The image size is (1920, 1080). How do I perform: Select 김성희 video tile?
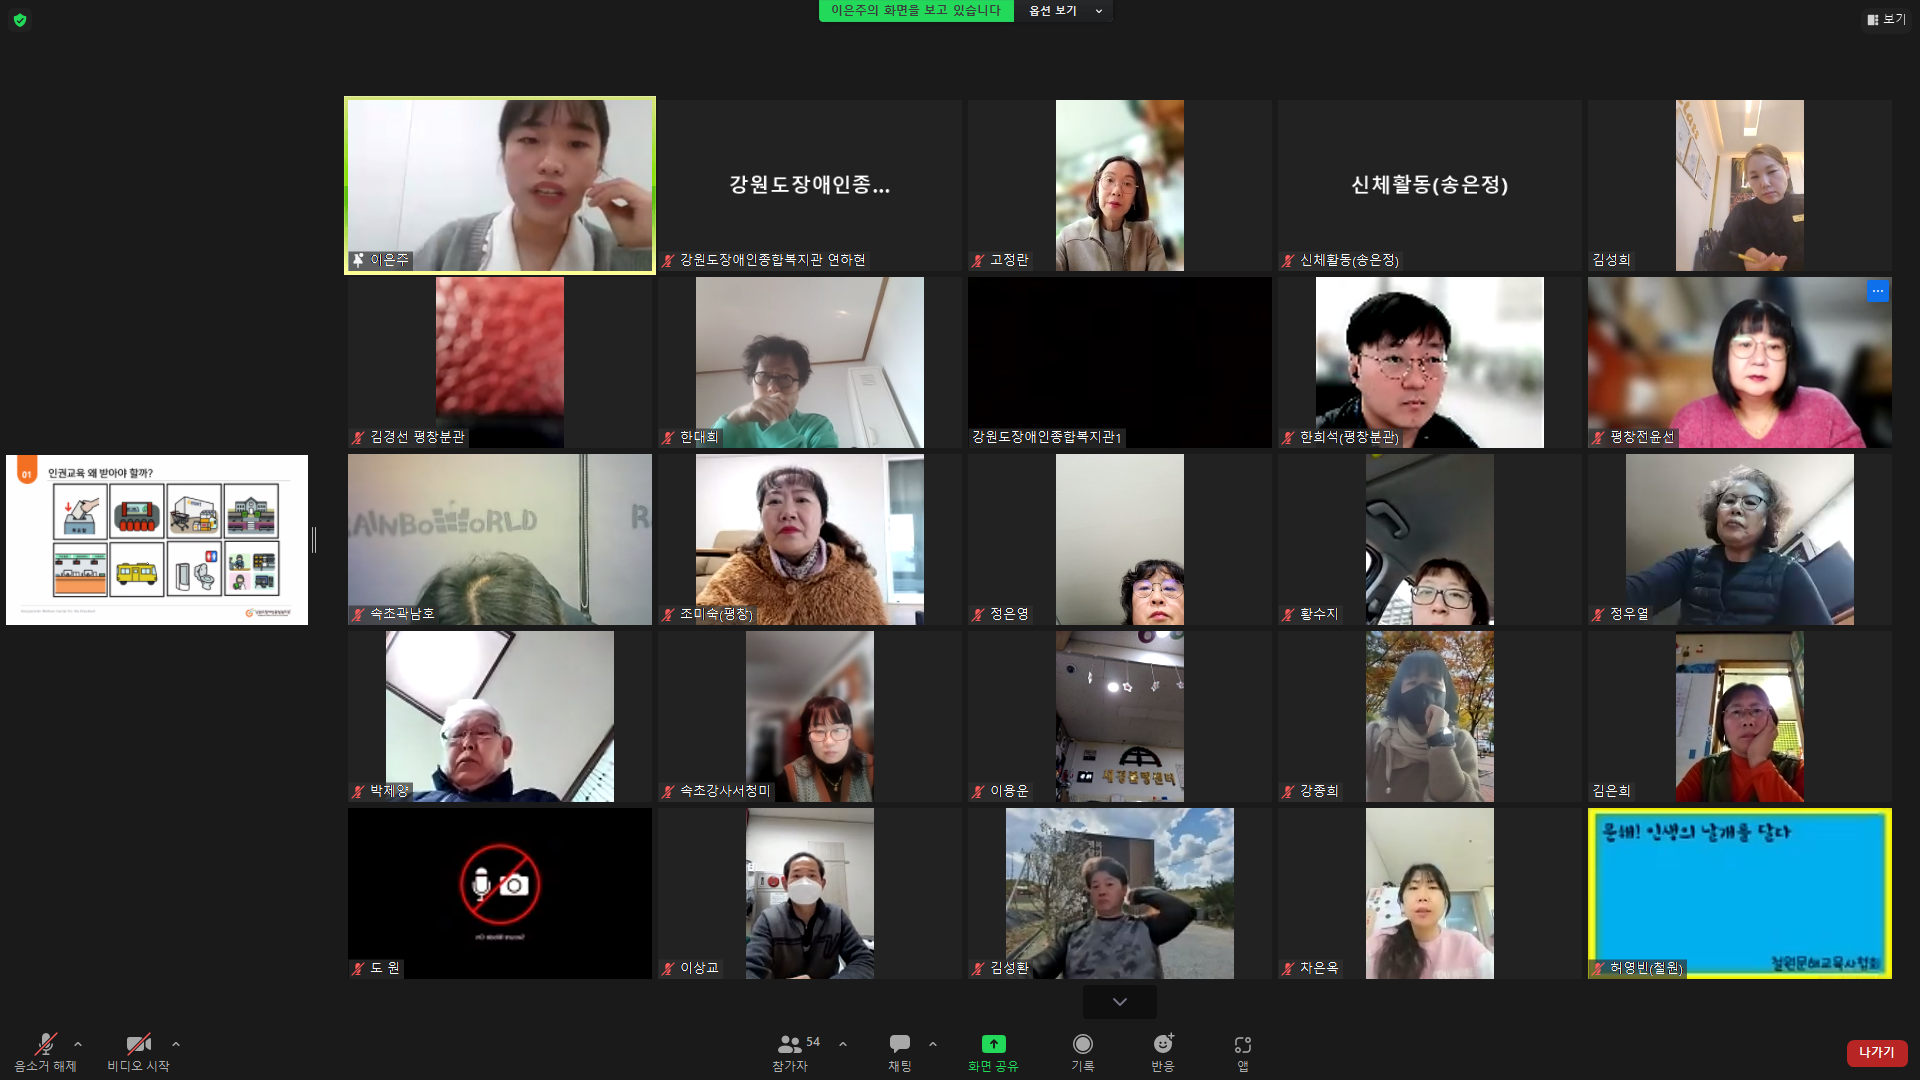coord(1740,185)
